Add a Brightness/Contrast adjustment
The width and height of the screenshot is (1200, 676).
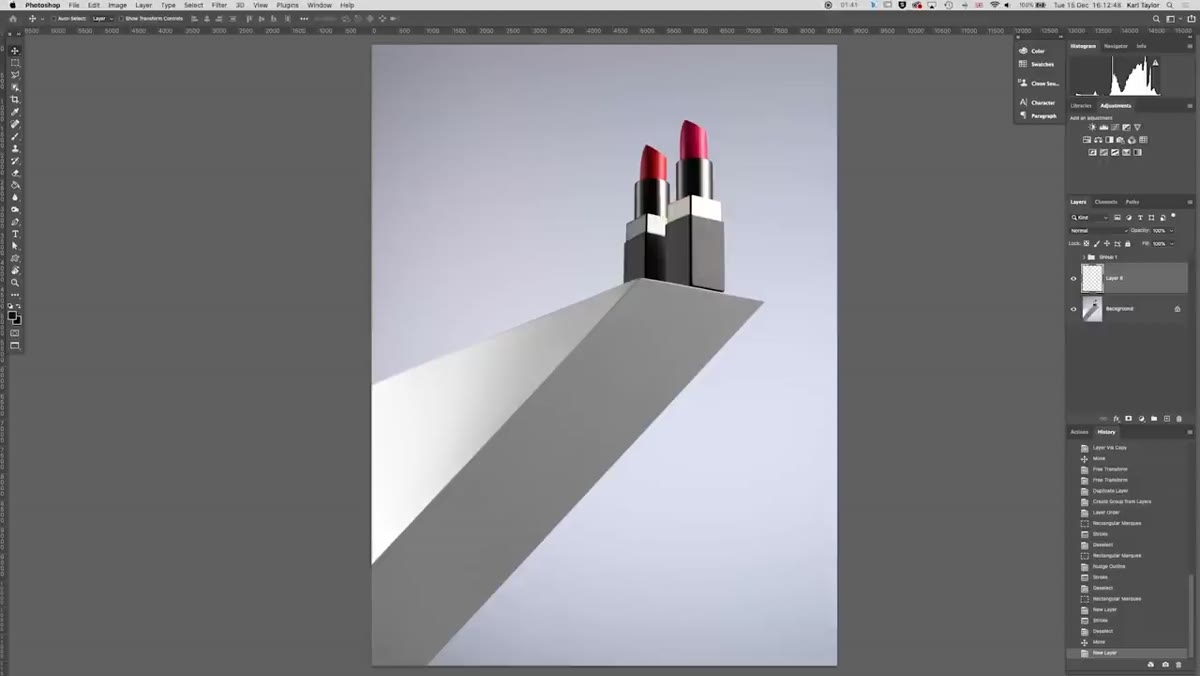pos(1092,127)
